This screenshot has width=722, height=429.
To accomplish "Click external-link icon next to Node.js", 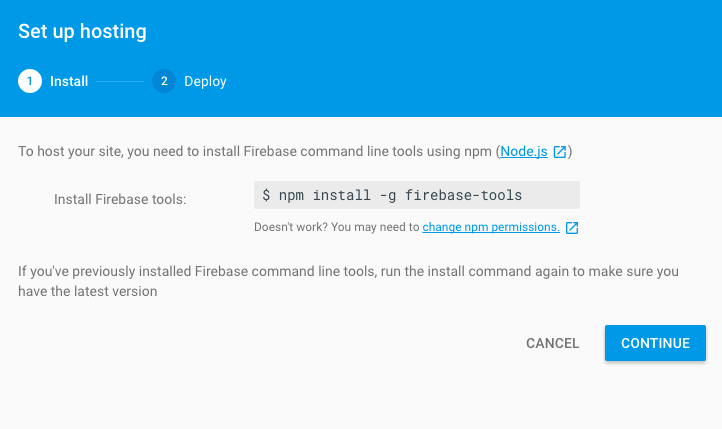I will 559,152.
